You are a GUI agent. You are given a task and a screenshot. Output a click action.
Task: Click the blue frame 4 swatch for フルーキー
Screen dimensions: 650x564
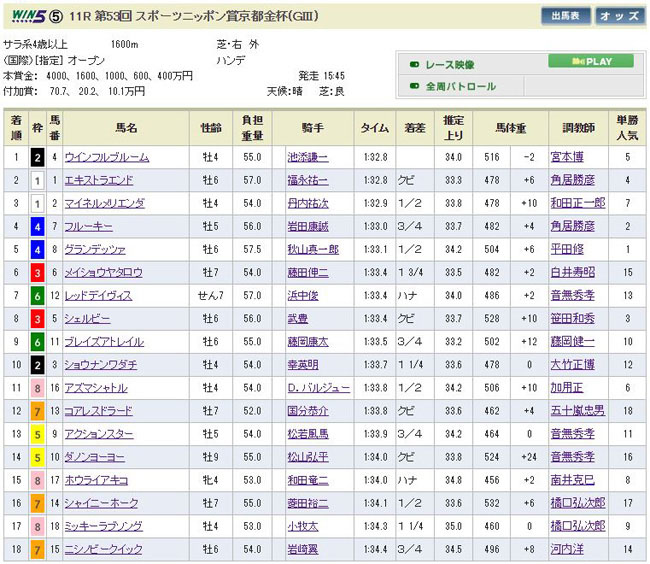pos(38,226)
